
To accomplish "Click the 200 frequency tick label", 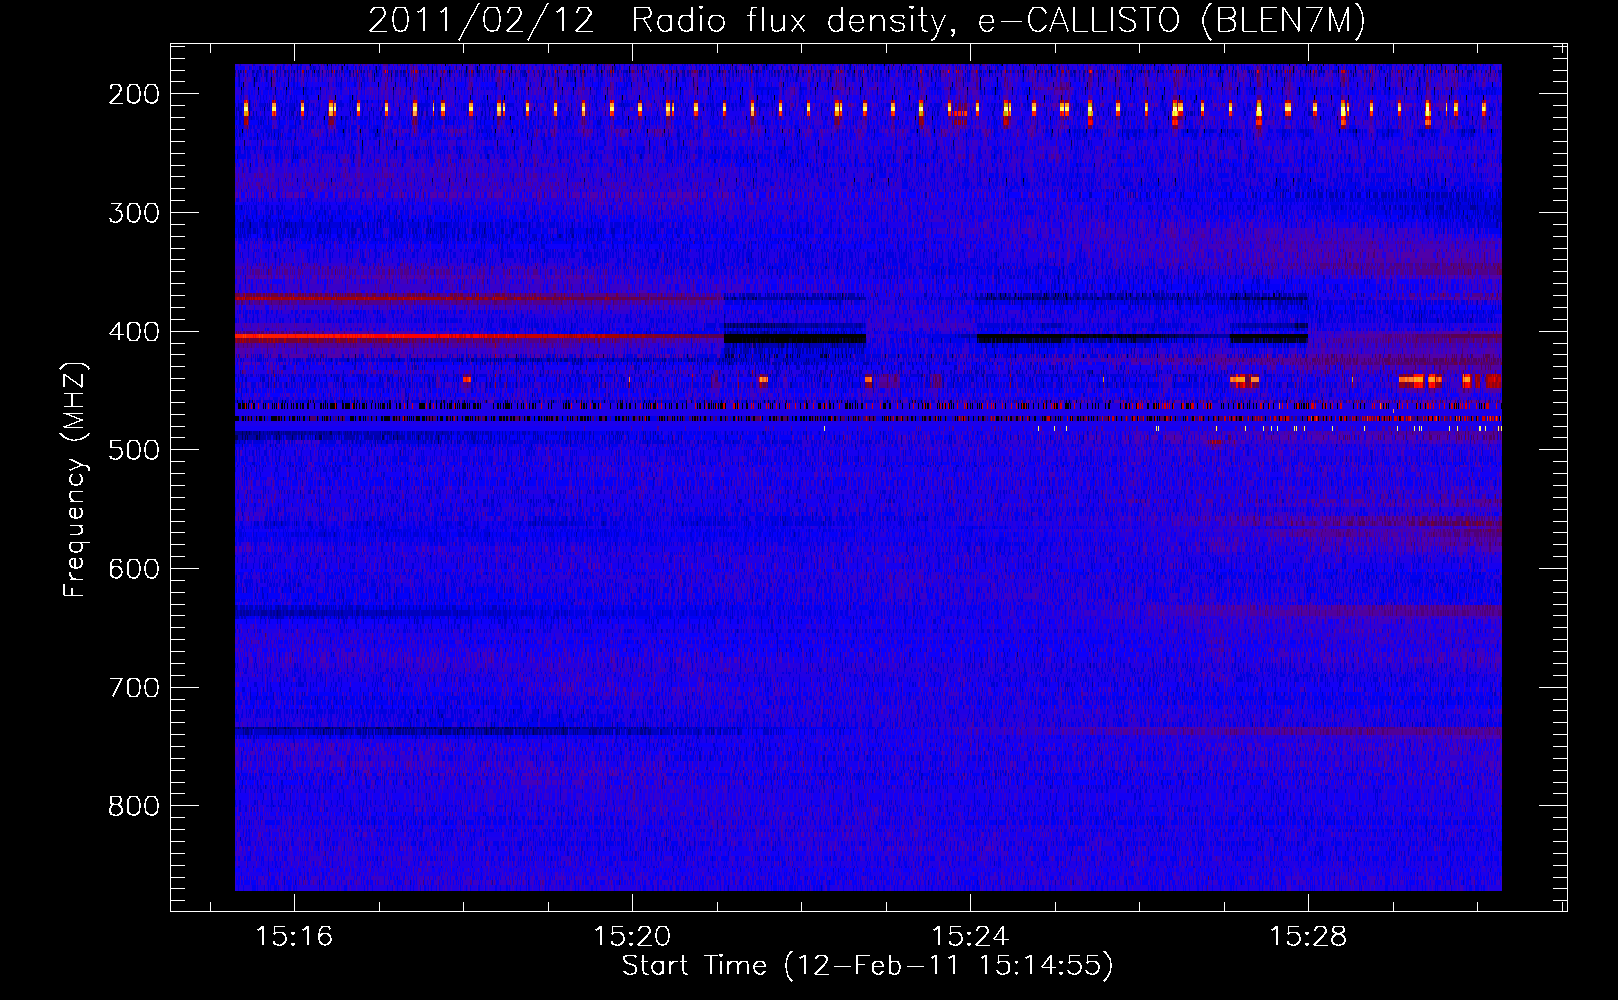I will point(134,94).
